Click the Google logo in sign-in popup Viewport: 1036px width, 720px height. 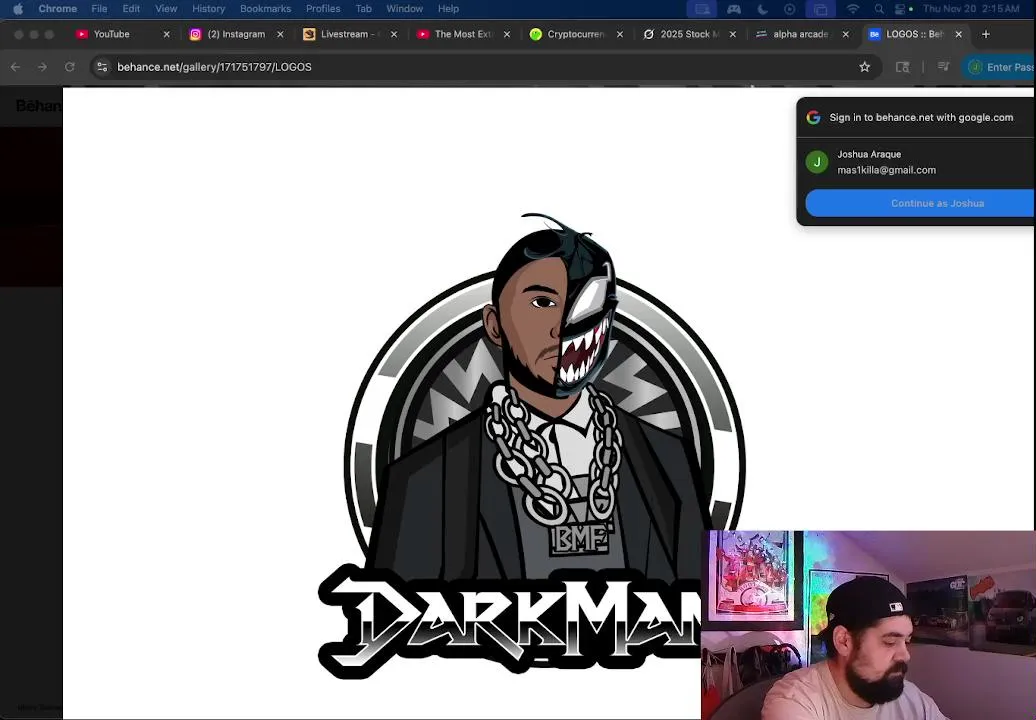click(x=813, y=118)
